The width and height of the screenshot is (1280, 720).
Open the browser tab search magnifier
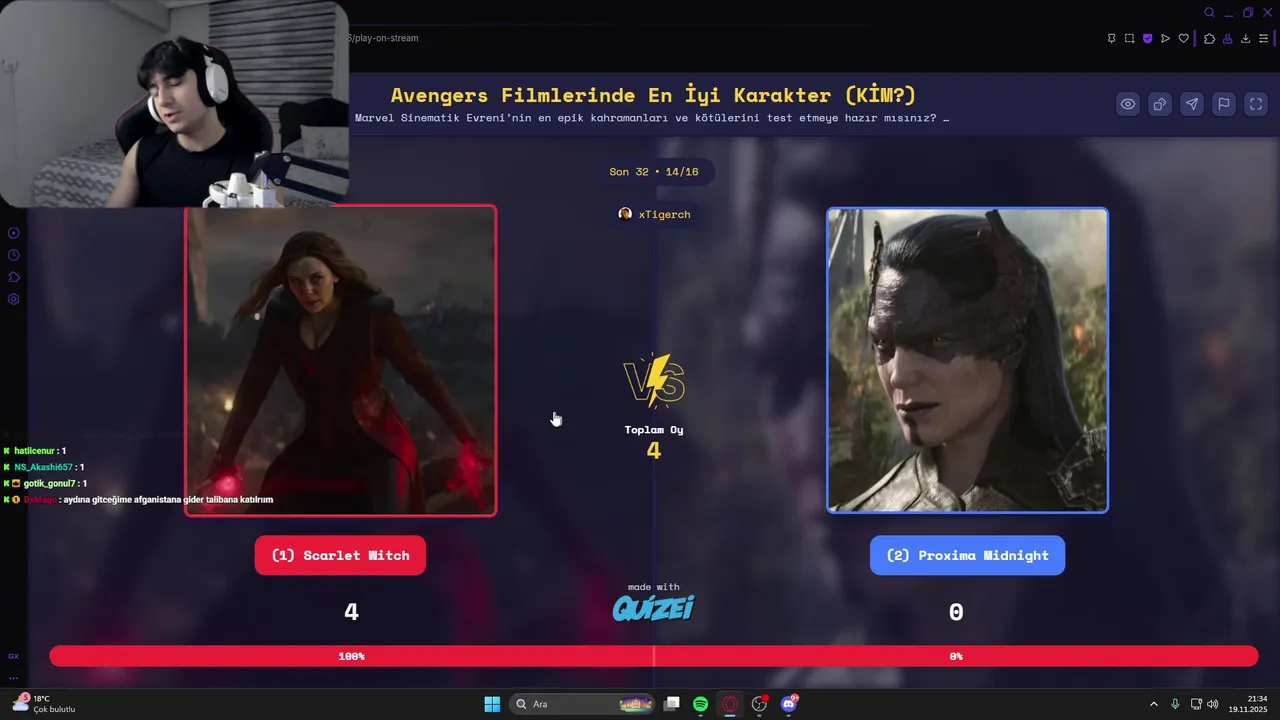tap(1209, 13)
